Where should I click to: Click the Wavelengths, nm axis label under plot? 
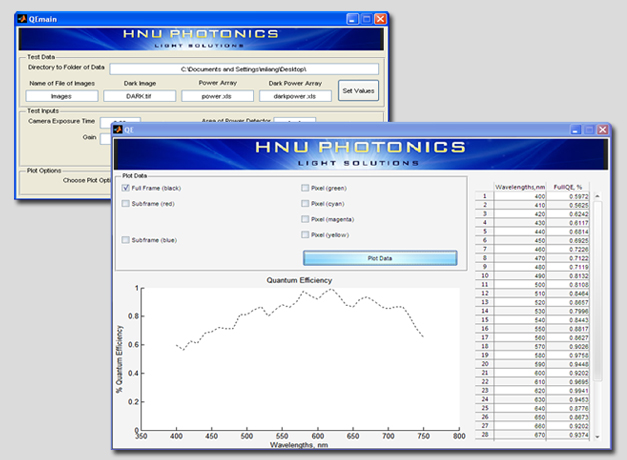(299, 445)
